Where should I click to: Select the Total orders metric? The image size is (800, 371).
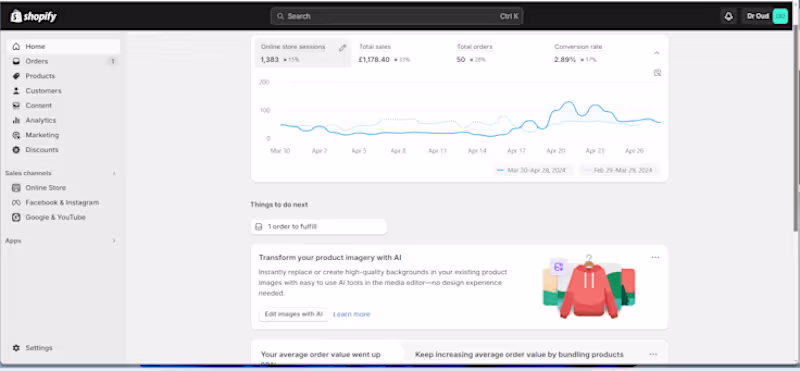498,53
